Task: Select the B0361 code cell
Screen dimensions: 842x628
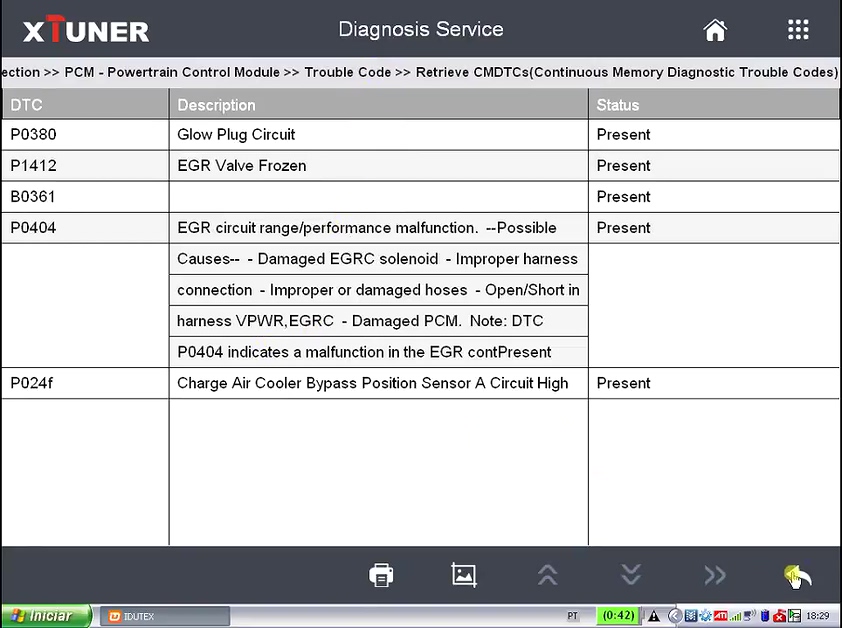Action: coord(85,197)
